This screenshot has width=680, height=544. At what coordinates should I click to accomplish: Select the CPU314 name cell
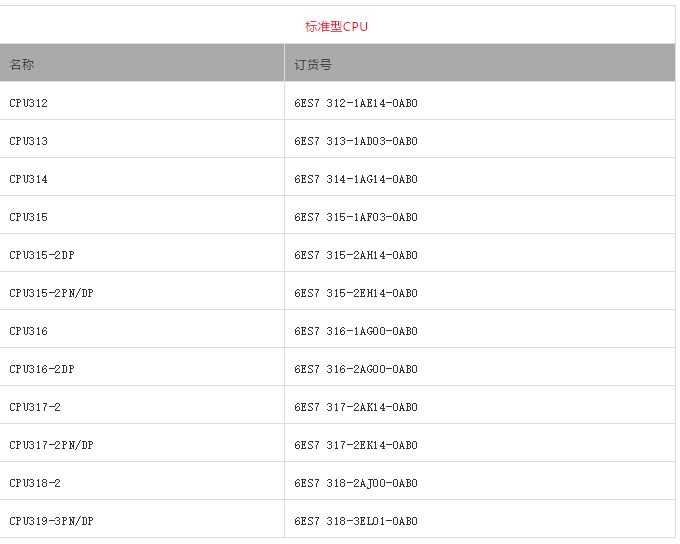click(x=29, y=179)
